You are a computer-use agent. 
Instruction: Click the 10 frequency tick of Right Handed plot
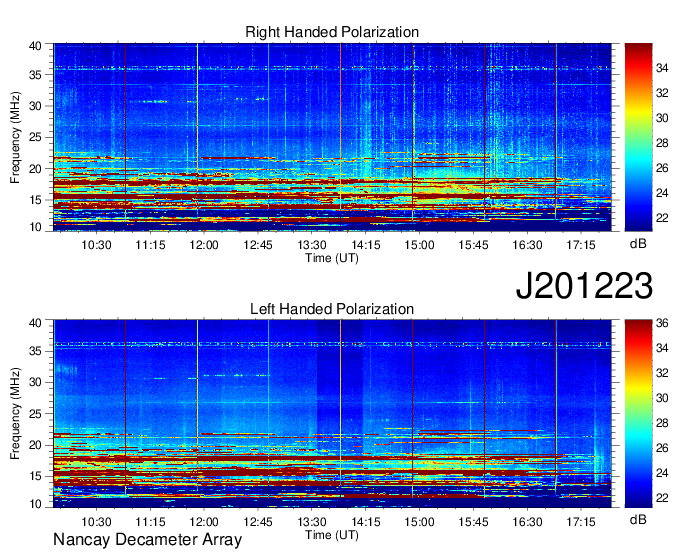click(36, 227)
